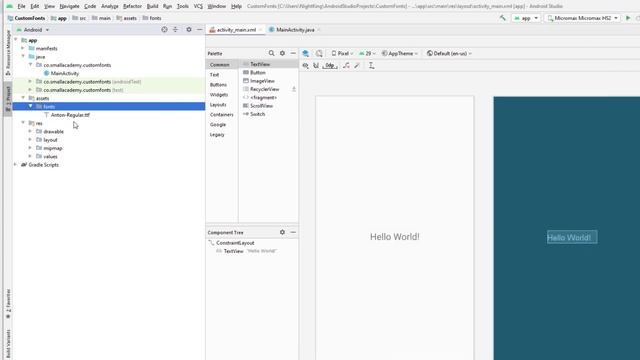Image resolution: width=640 pixels, height=360 pixels.
Task: Switch to MainActivity.java tab
Action: (295, 30)
